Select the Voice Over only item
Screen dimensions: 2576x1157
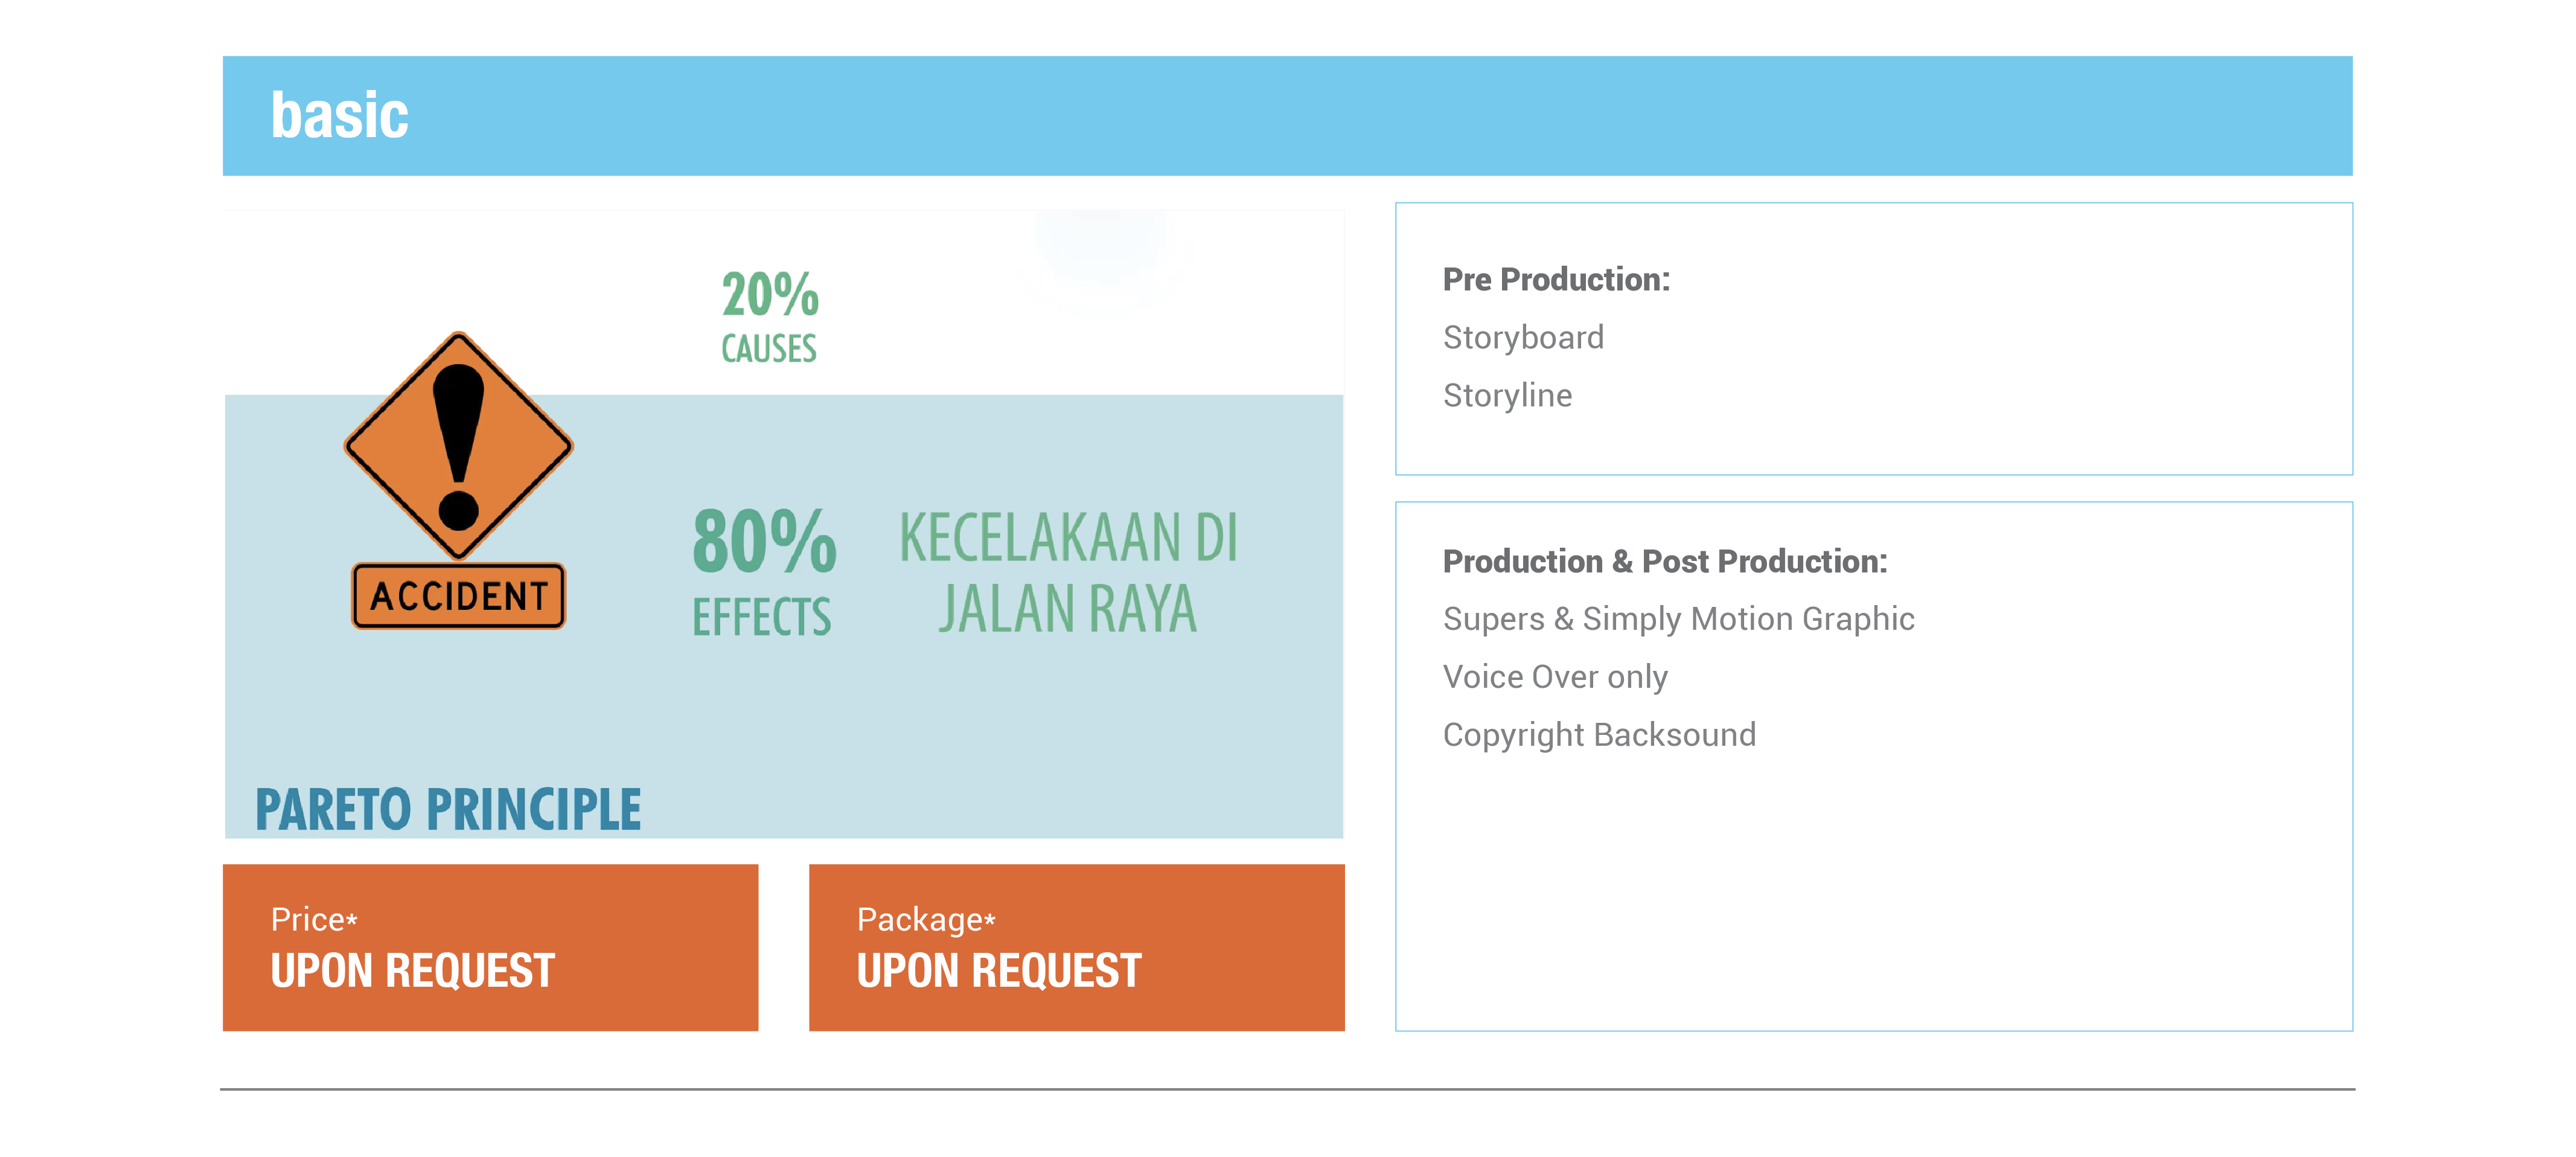click(1555, 677)
